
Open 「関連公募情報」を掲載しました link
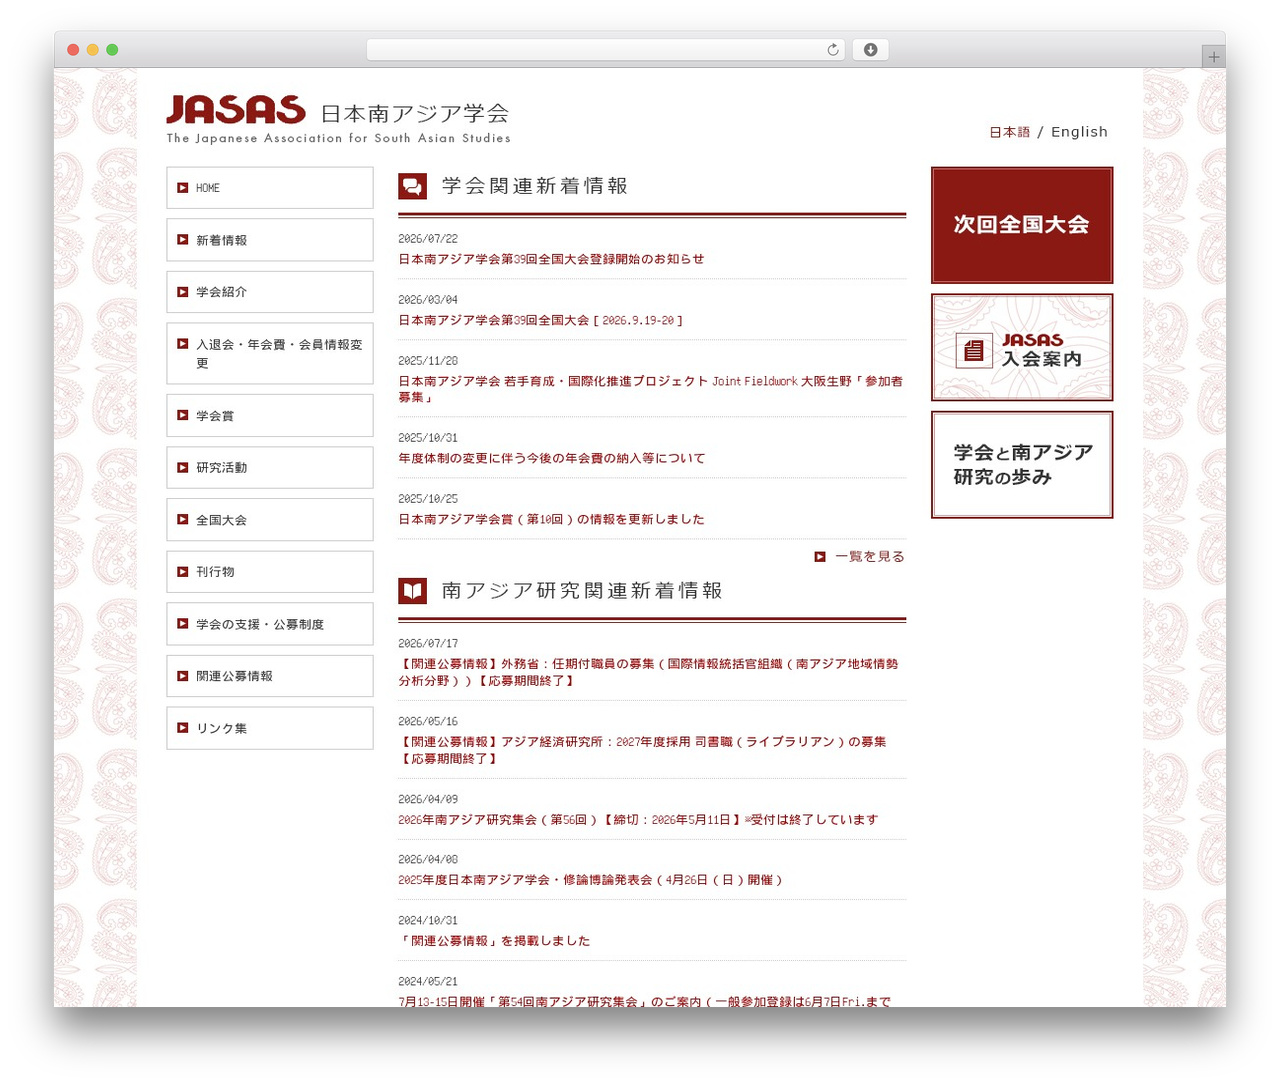click(x=494, y=941)
